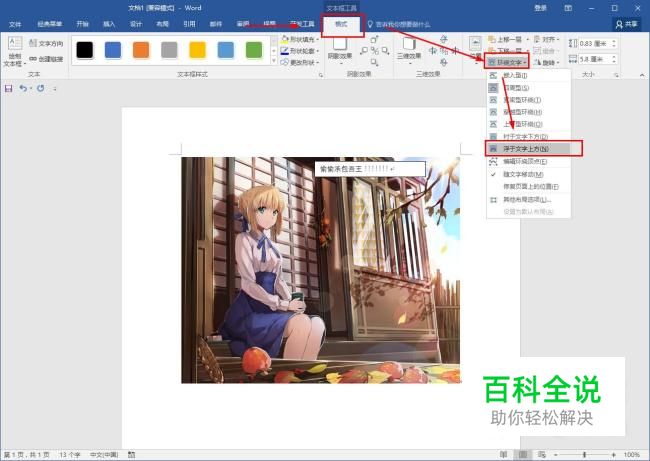Click the 3-D tilt right icon

455,51
